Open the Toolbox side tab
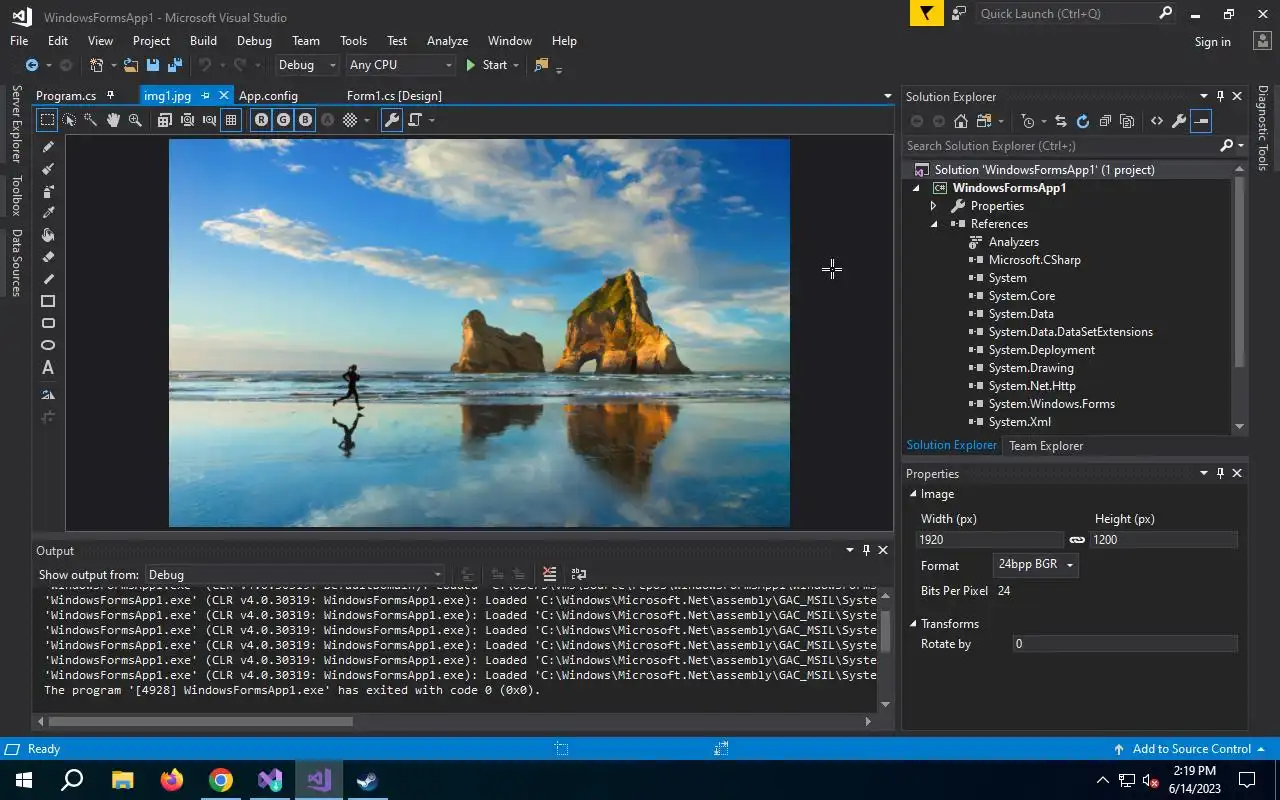The height and width of the screenshot is (800, 1280). pyautogui.click(x=16, y=196)
